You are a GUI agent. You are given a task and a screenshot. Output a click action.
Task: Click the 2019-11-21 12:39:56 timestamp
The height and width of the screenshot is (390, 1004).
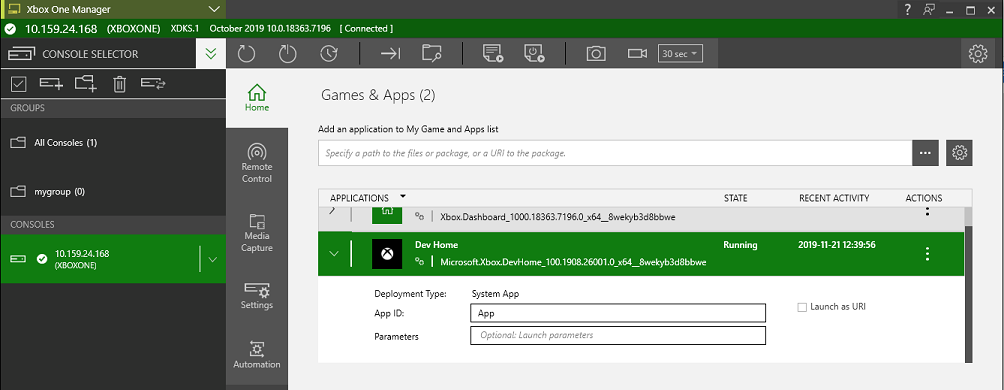(x=837, y=245)
